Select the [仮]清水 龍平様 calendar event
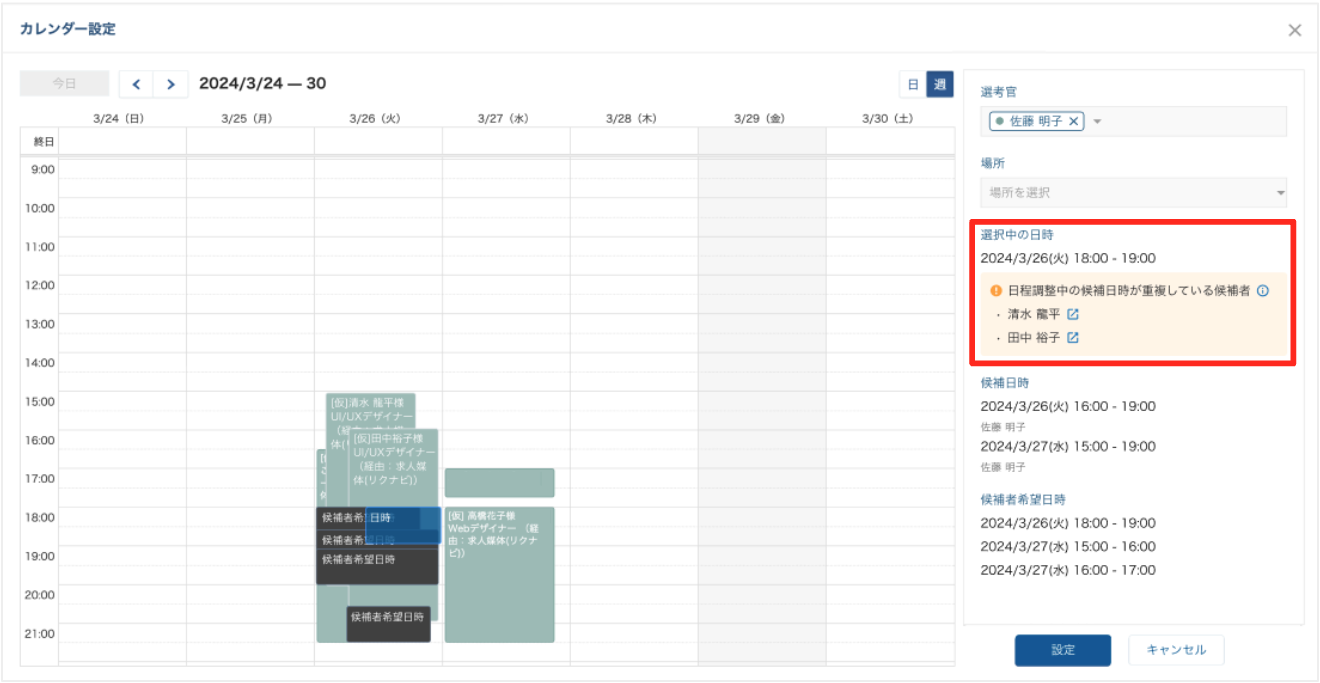This screenshot has height=683, width=1320. (x=370, y=410)
